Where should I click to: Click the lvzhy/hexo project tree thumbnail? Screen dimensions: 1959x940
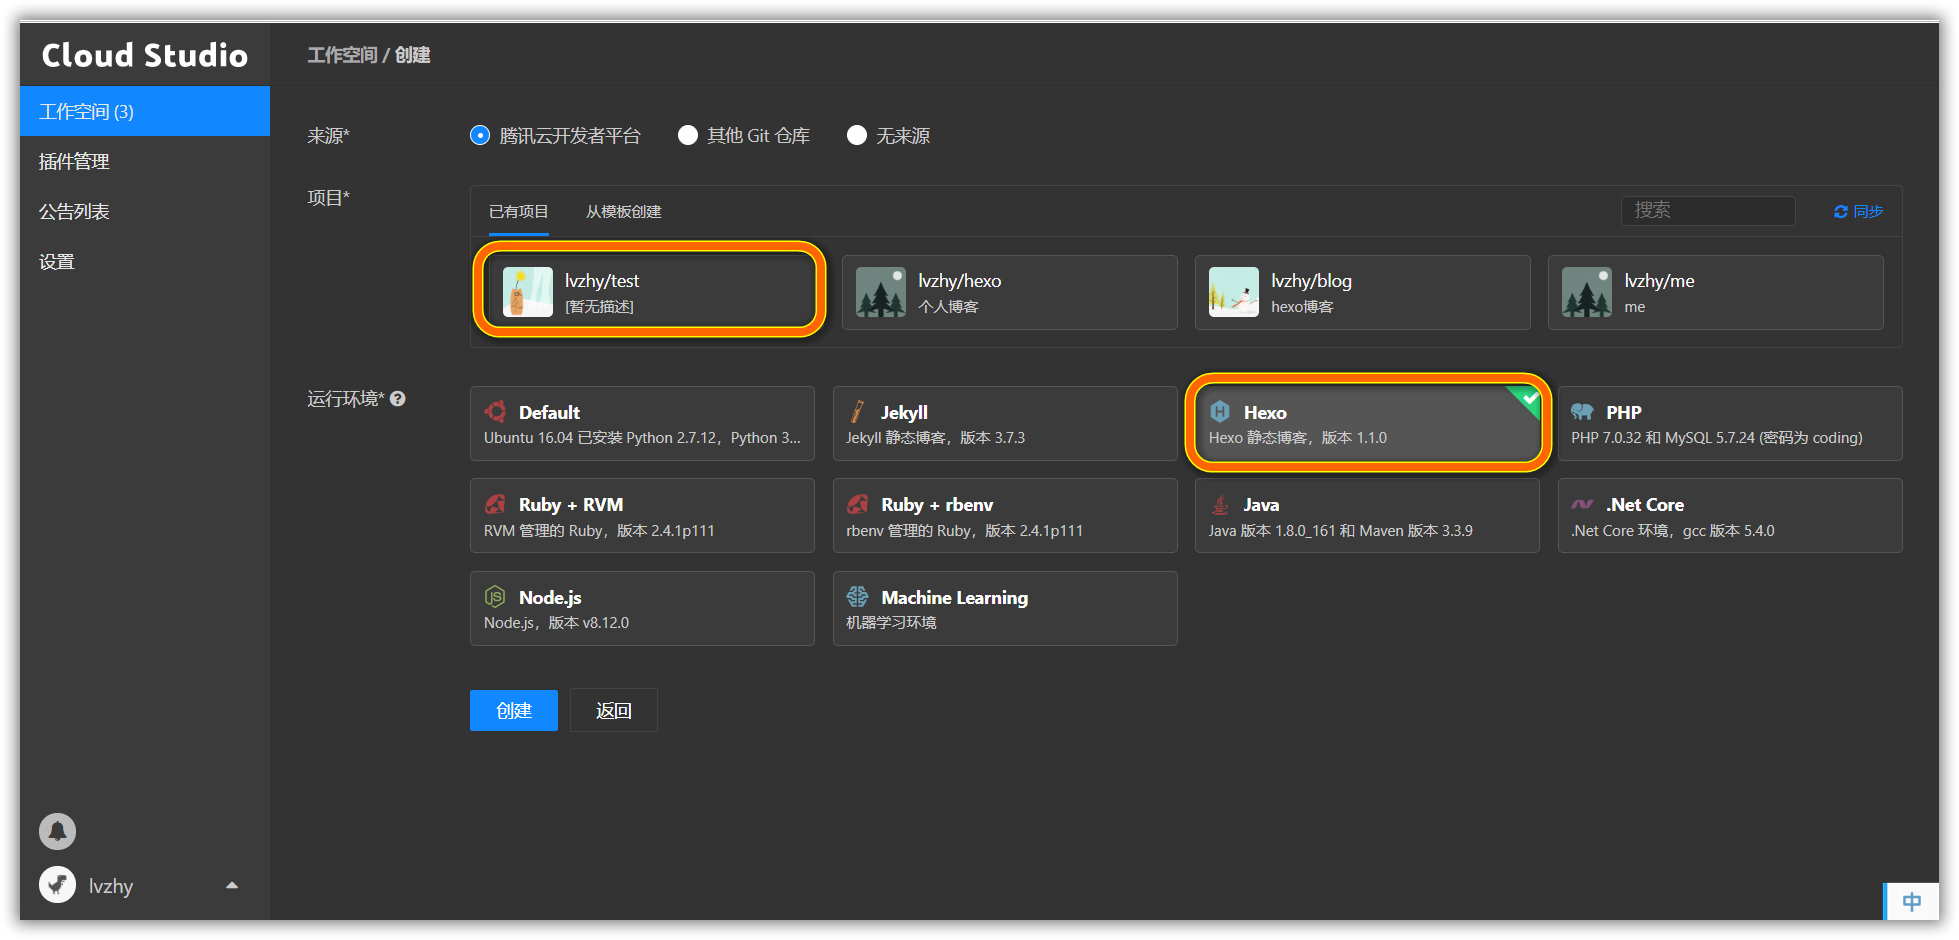(x=881, y=292)
